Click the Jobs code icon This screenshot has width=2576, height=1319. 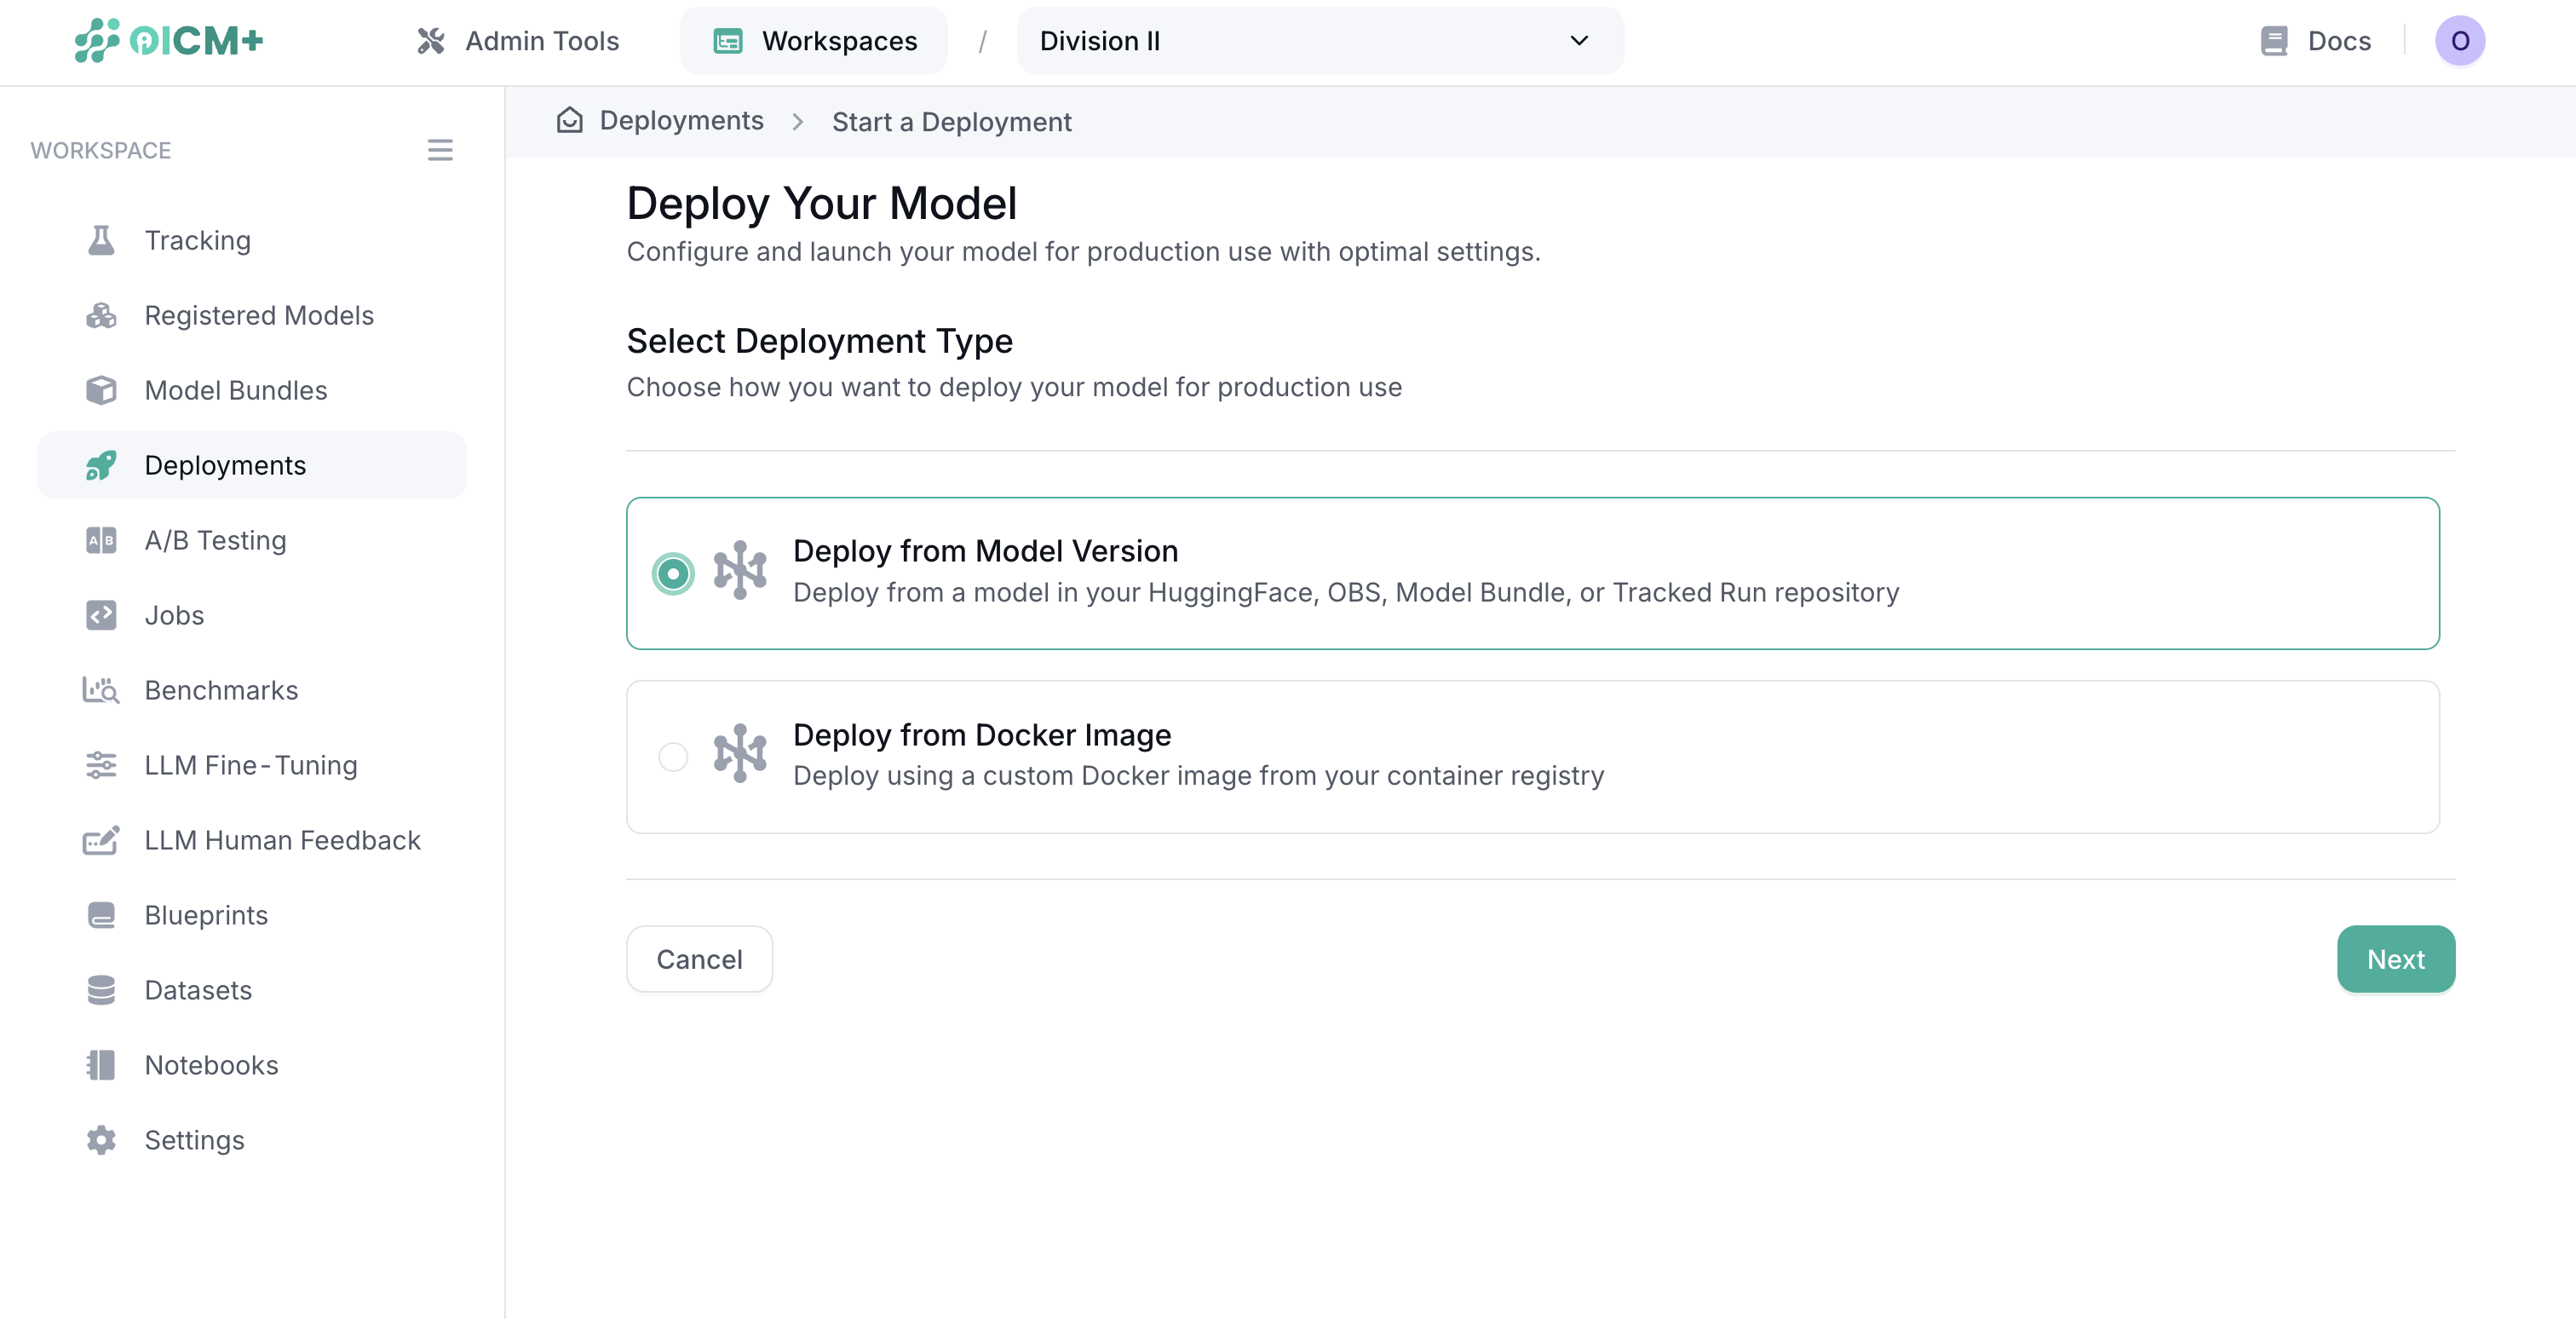(100, 615)
